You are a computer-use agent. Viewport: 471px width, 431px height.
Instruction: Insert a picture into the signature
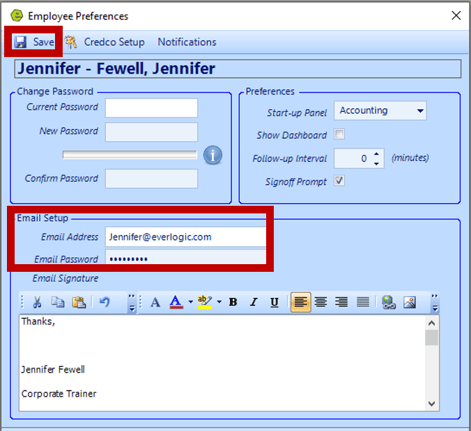coord(410,302)
